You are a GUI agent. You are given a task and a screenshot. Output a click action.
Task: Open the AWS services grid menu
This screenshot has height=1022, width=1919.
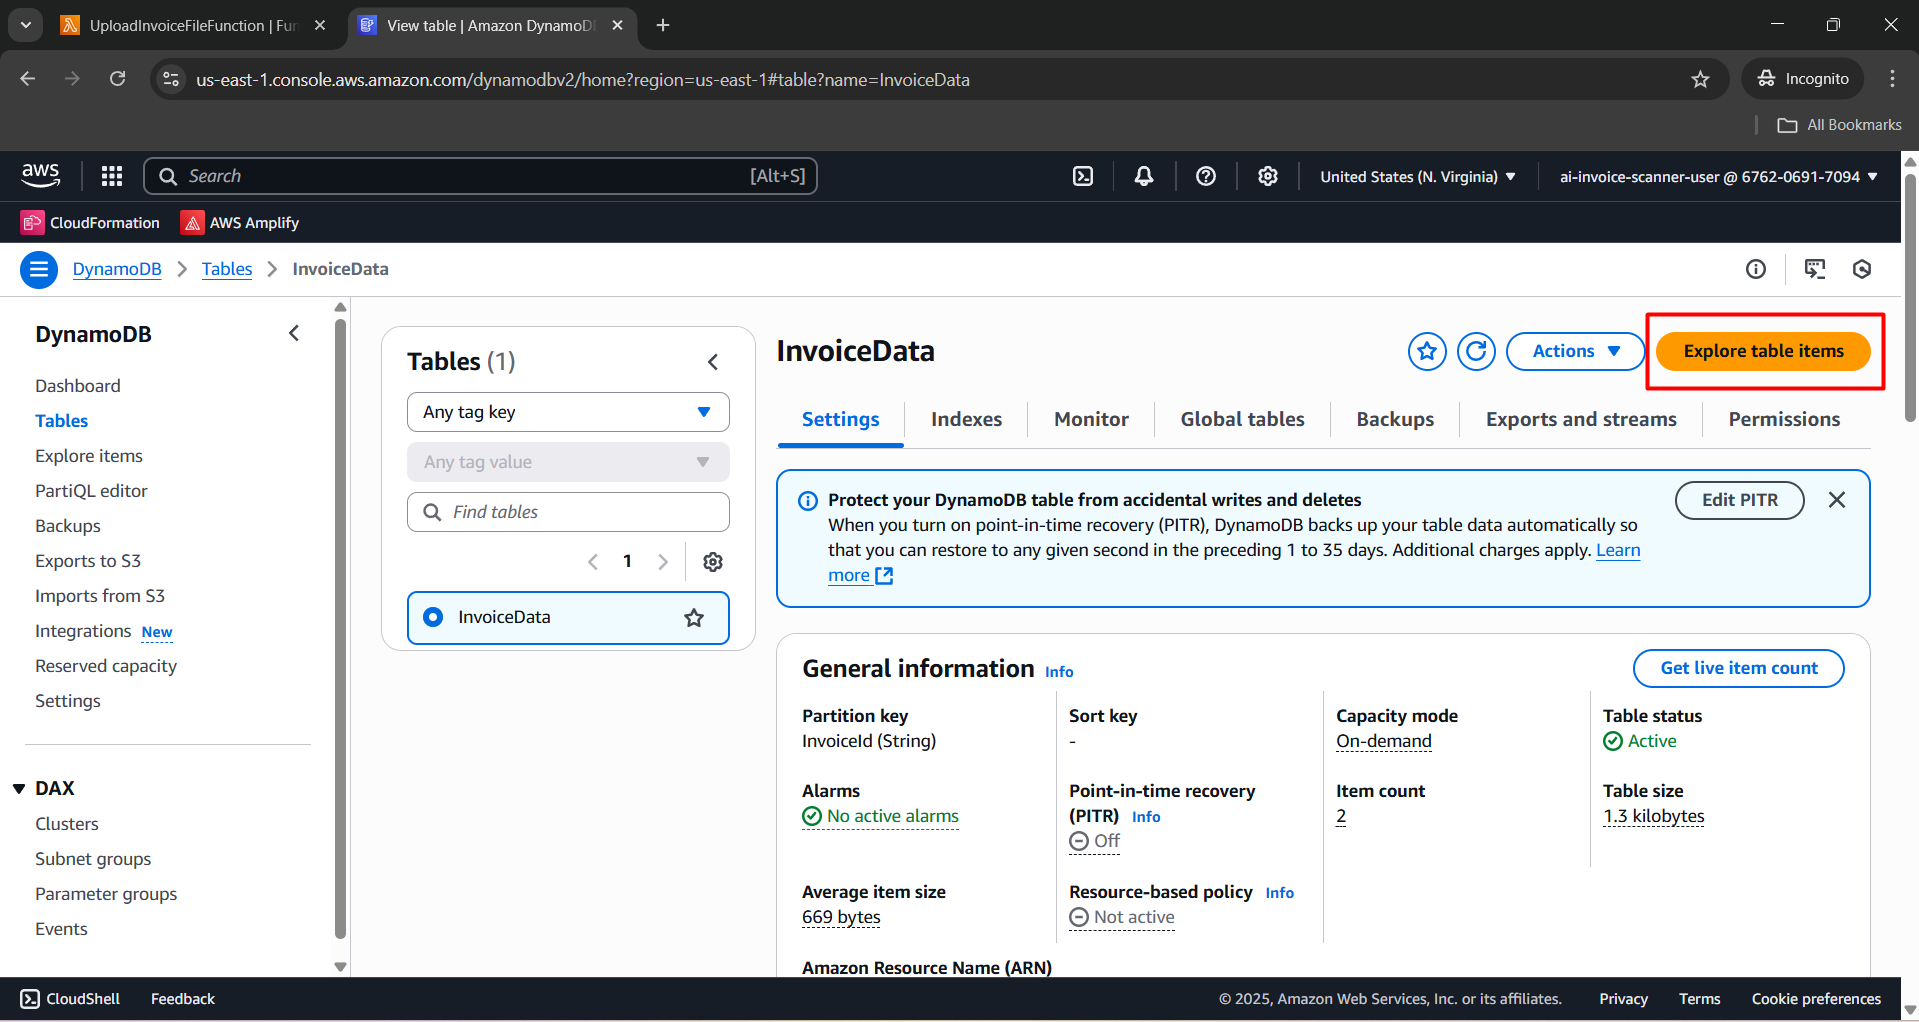(112, 176)
